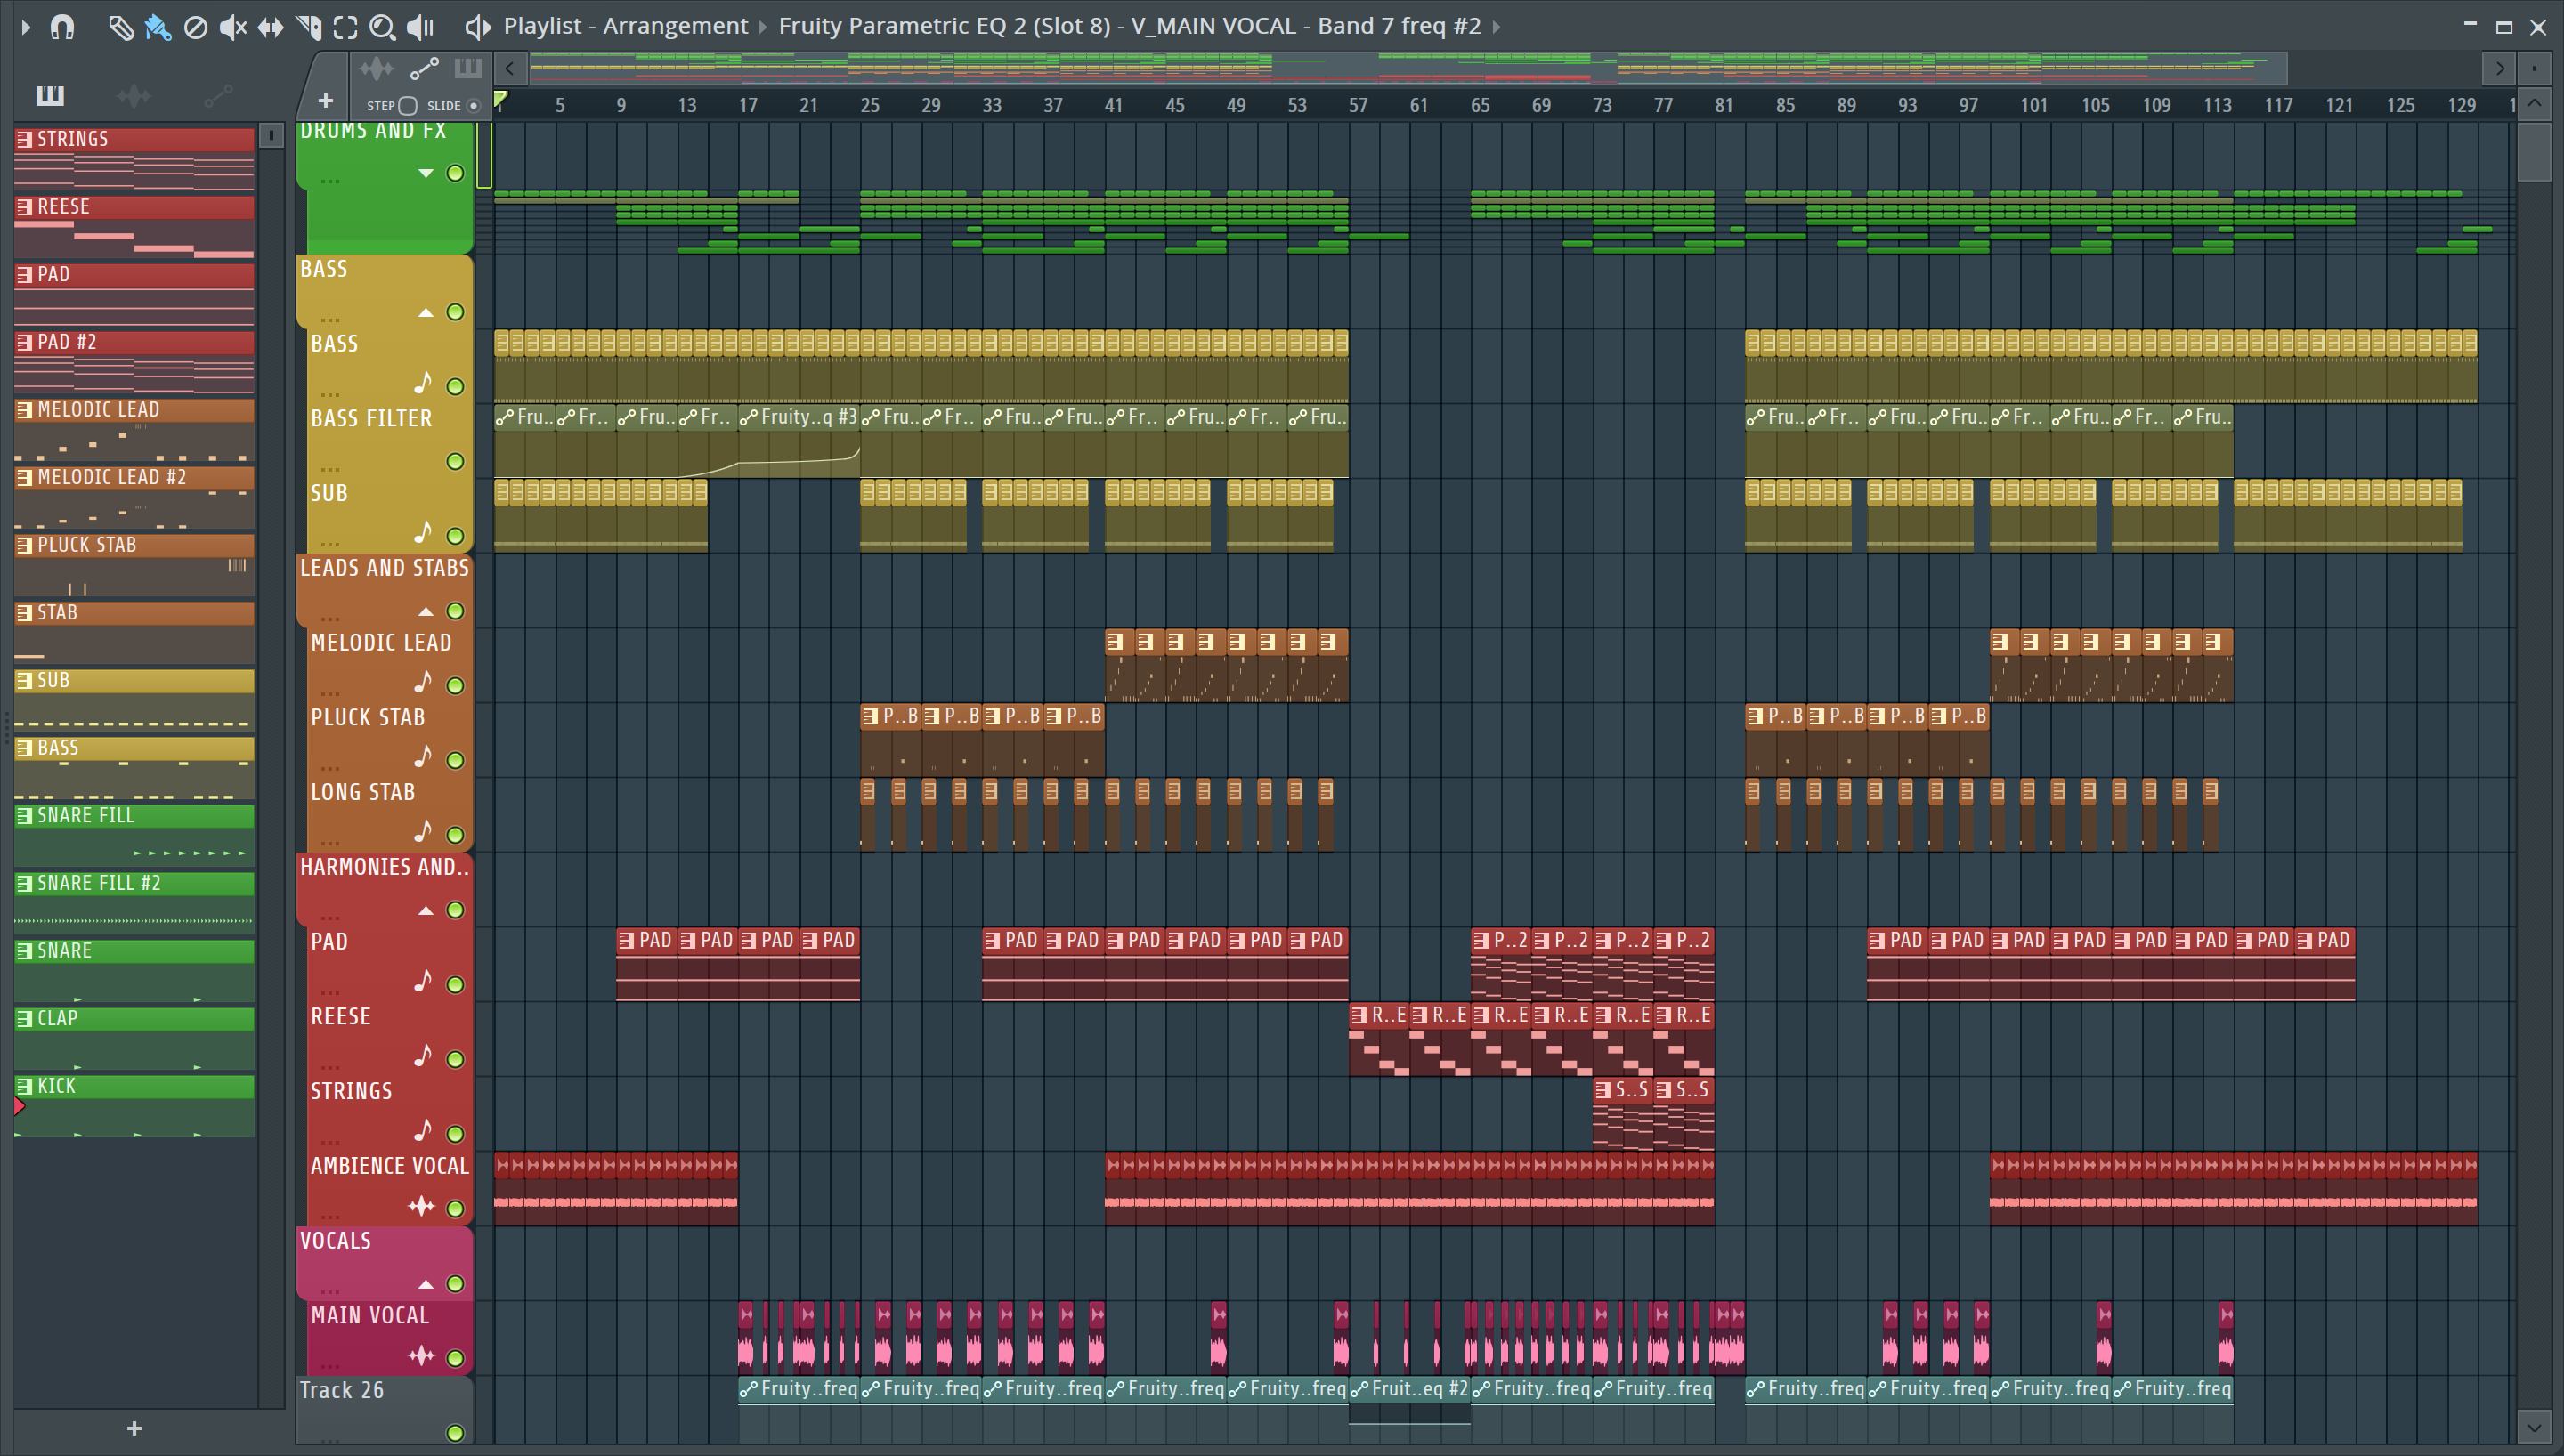The width and height of the screenshot is (2564, 1456).
Task: Click speaker icon before Playlist title
Action: pyautogui.click(x=478, y=27)
